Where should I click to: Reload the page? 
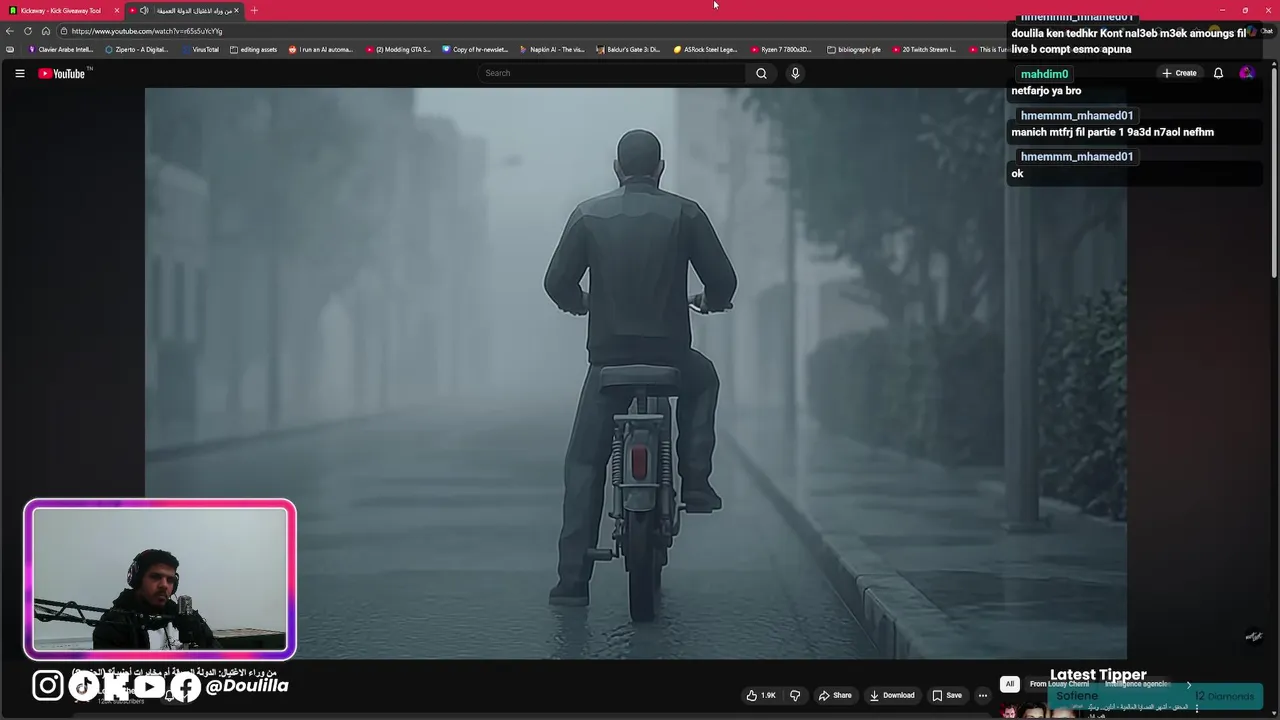point(28,31)
